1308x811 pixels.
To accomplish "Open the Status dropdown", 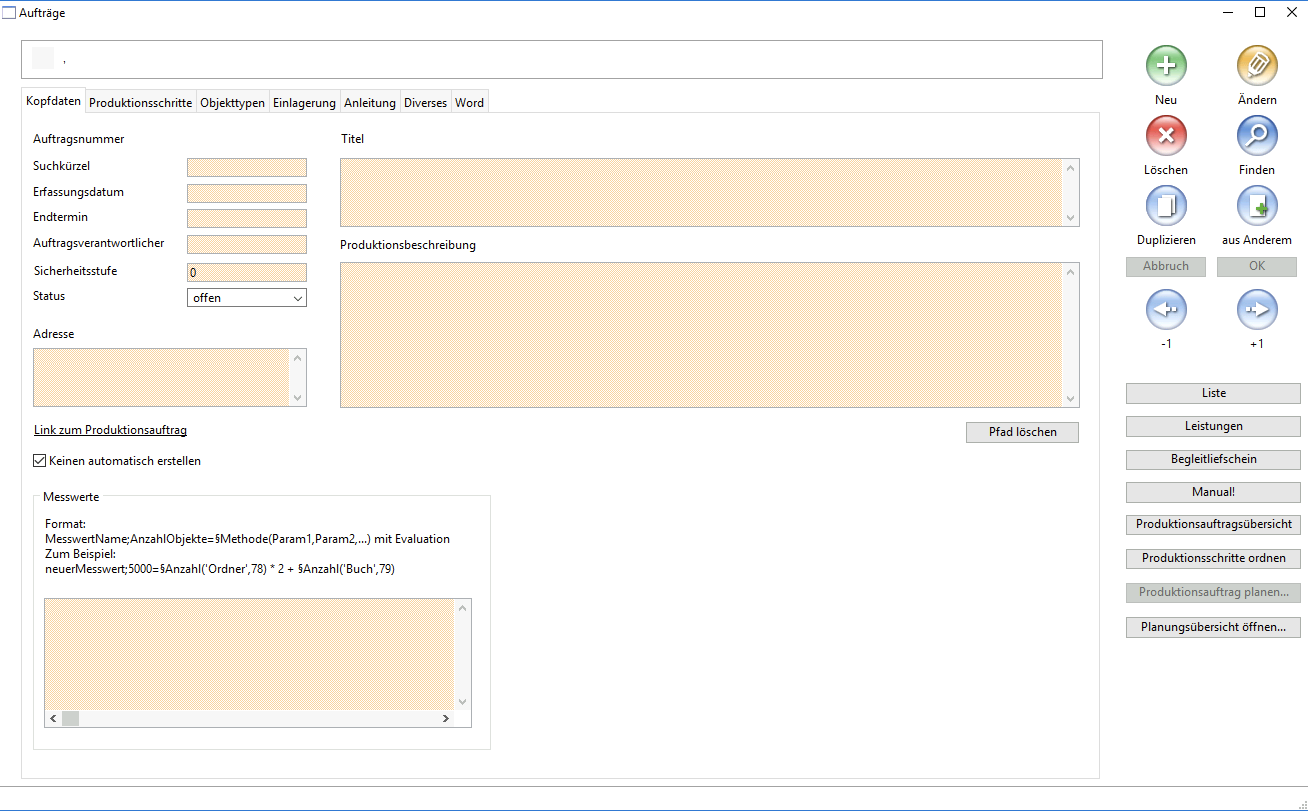I will (247, 298).
